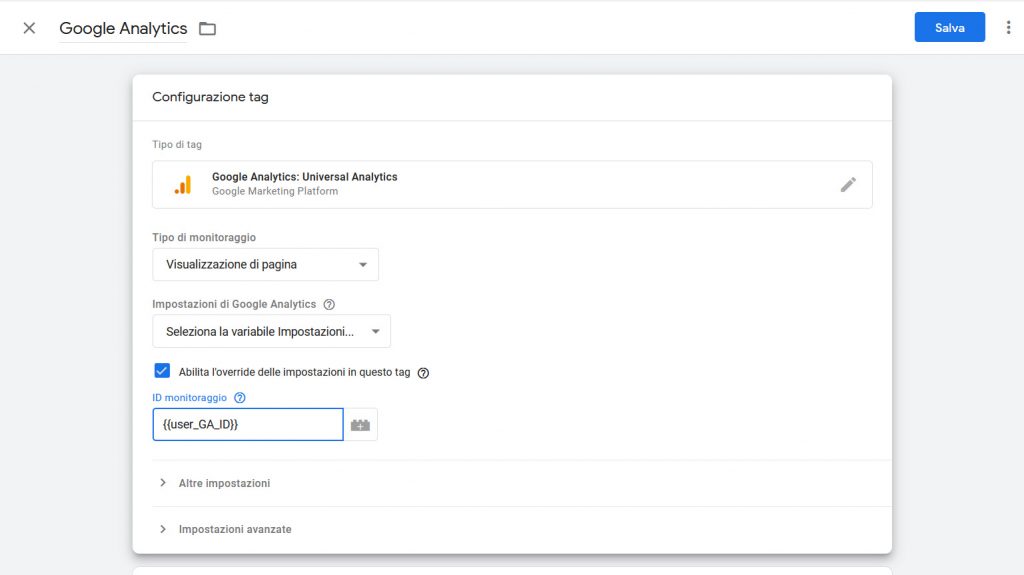This screenshot has width=1024, height=575.
Task: Rename the Google Analytics tag title
Action: pyautogui.click(x=123, y=28)
